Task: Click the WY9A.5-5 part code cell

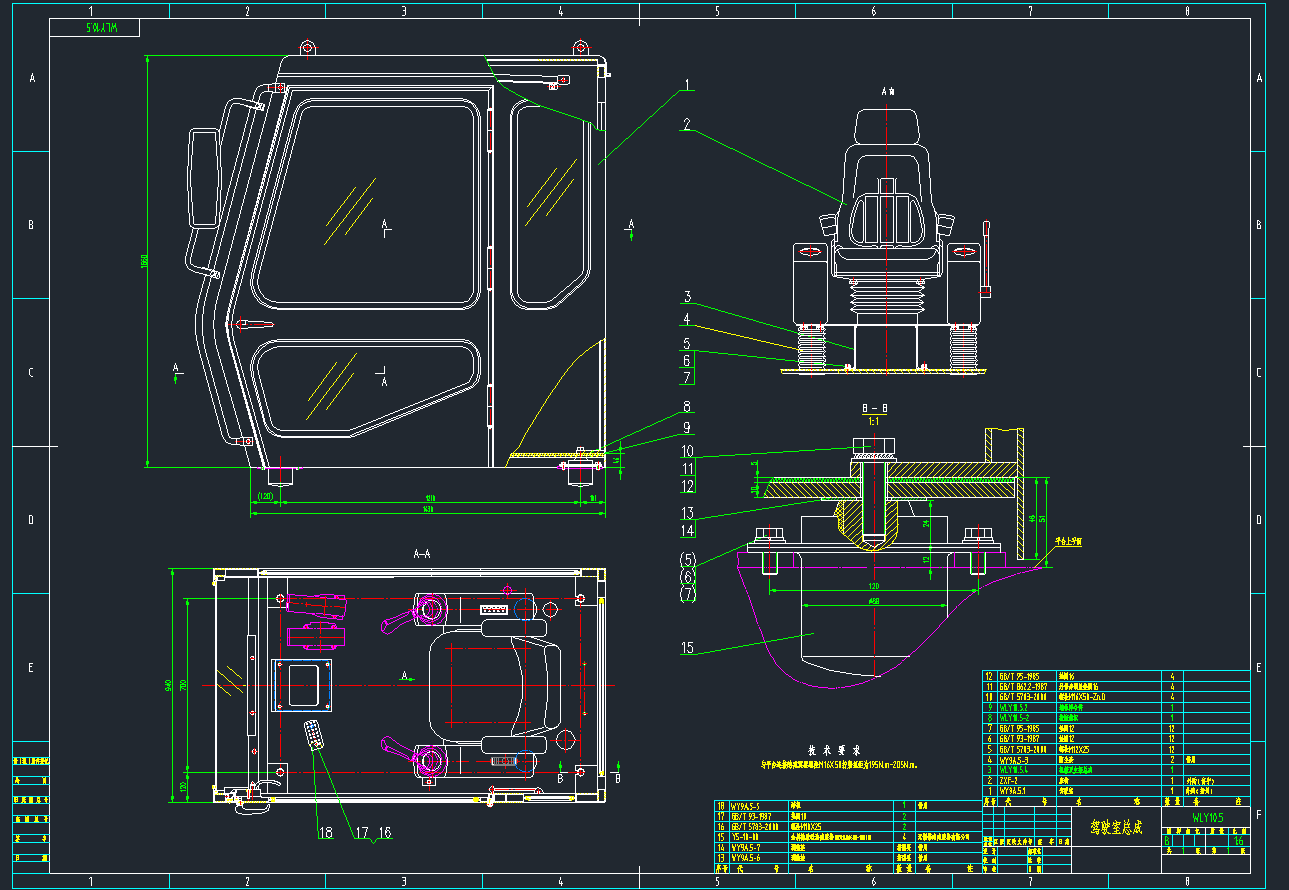Action: (746, 806)
